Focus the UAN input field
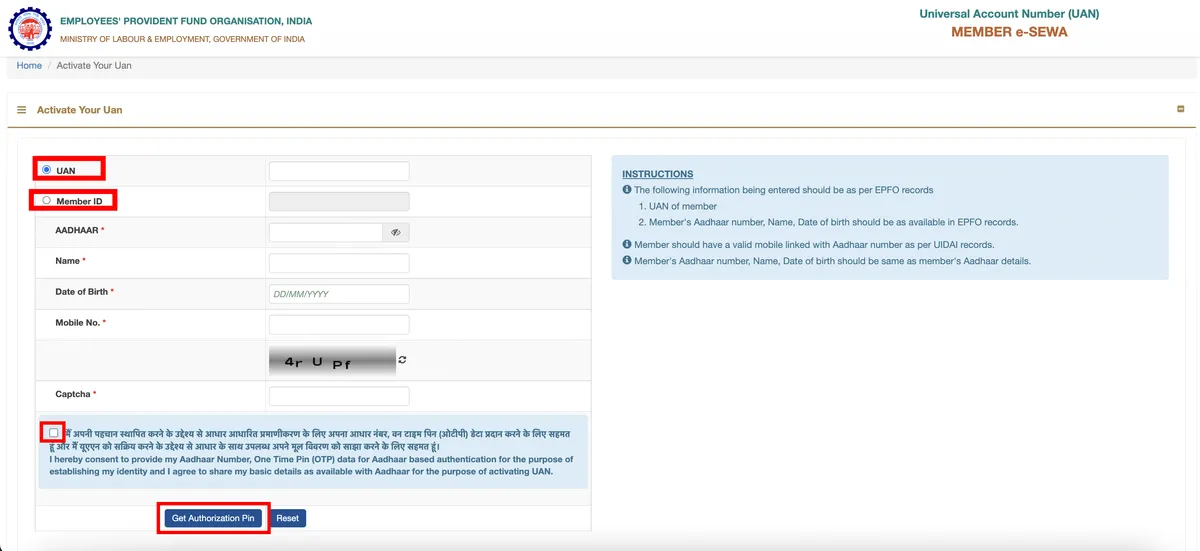The width and height of the screenshot is (1200, 551). [339, 171]
